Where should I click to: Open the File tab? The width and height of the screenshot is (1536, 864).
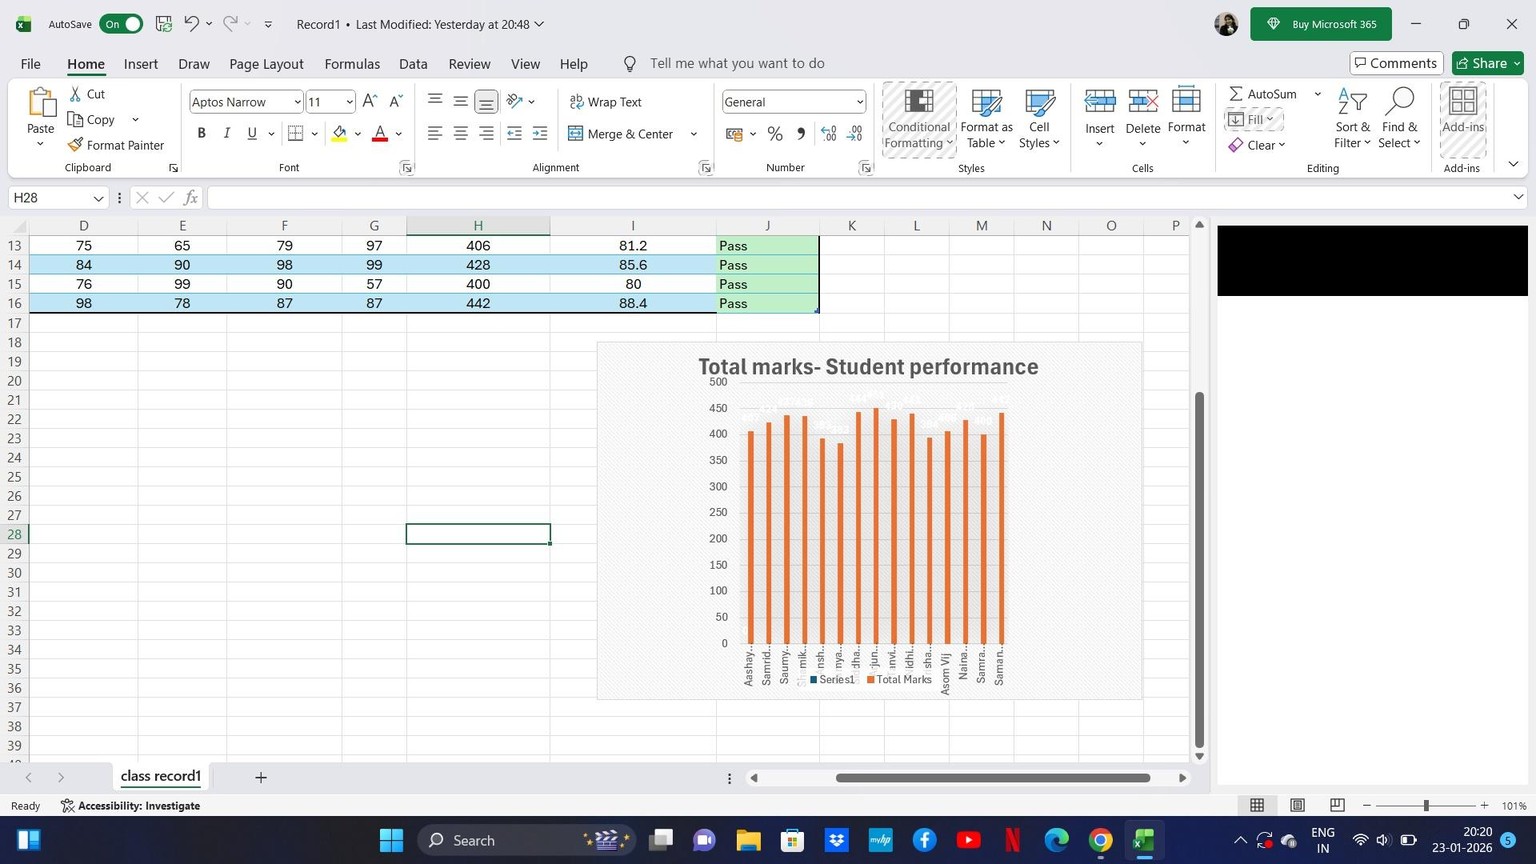[x=31, y=64]
